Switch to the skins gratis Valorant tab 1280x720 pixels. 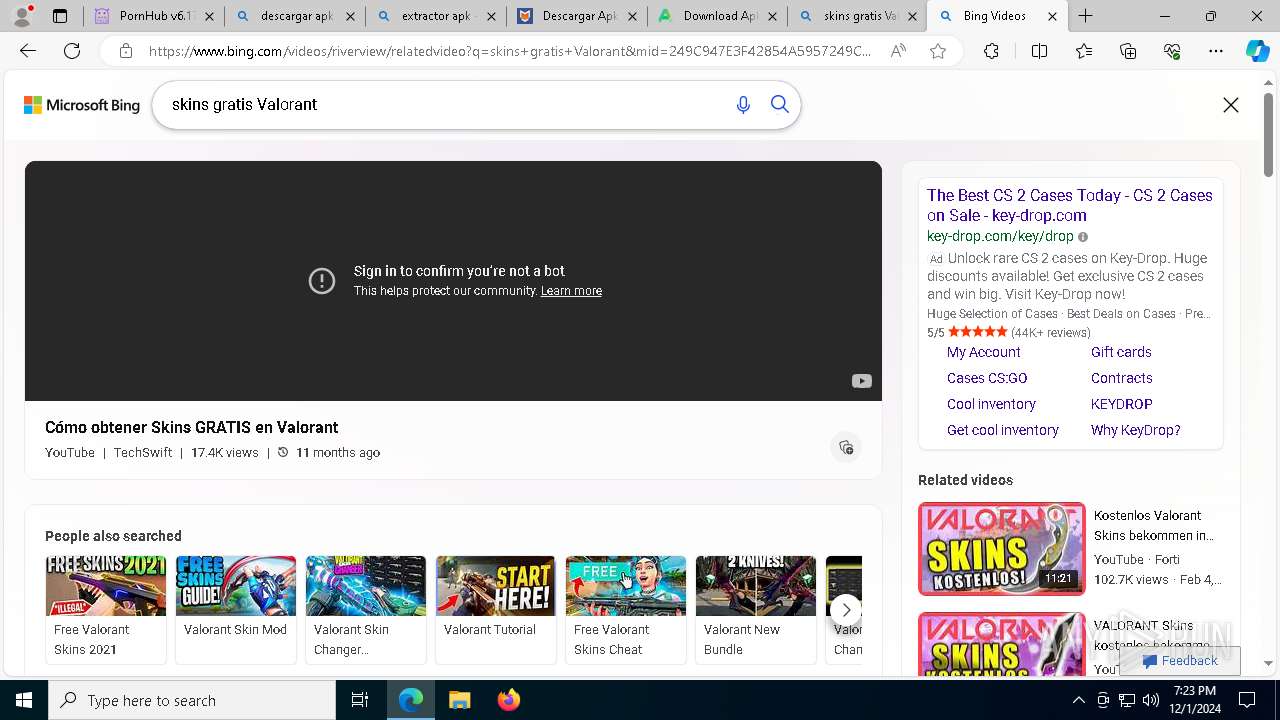[857, 16]
